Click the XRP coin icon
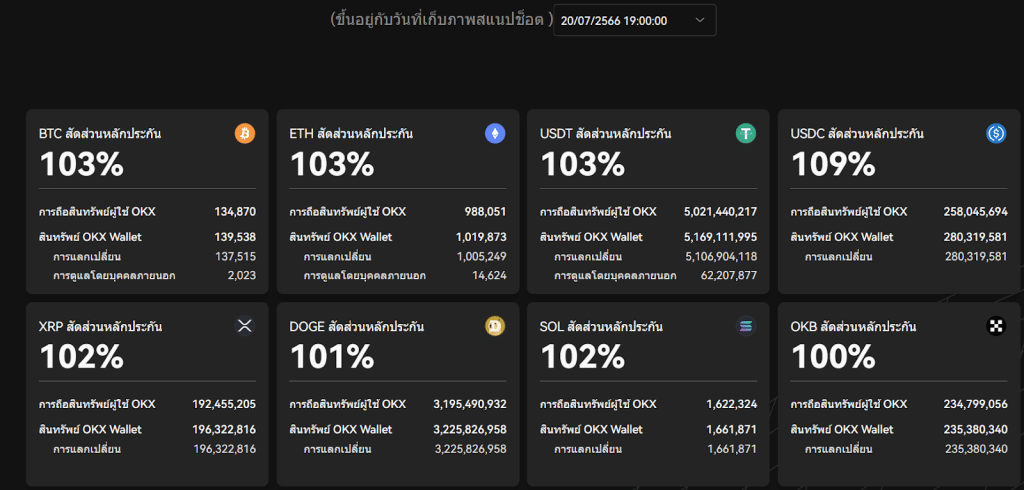This screenshot has width=1024, height=490. pos(245,326)
